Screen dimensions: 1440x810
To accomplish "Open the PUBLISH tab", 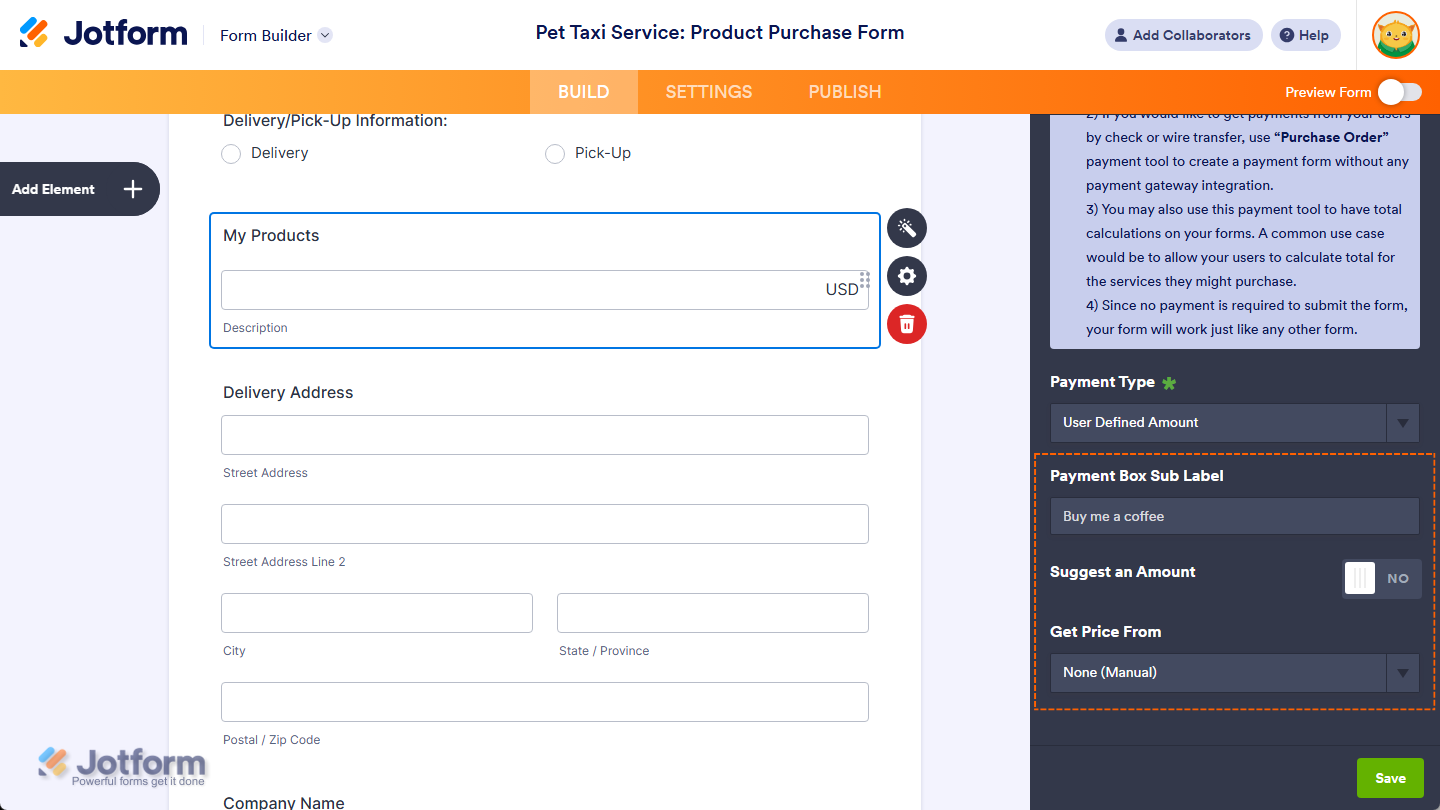I will (844, 91).
